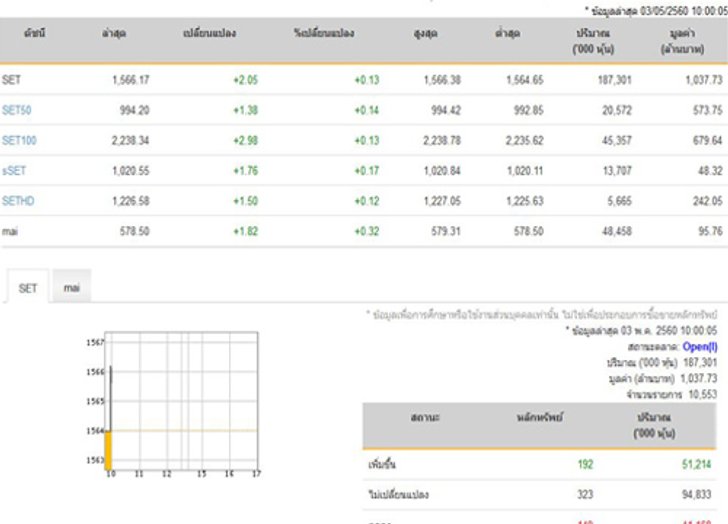Open the SETHD index link

click(x=18, y=201)
